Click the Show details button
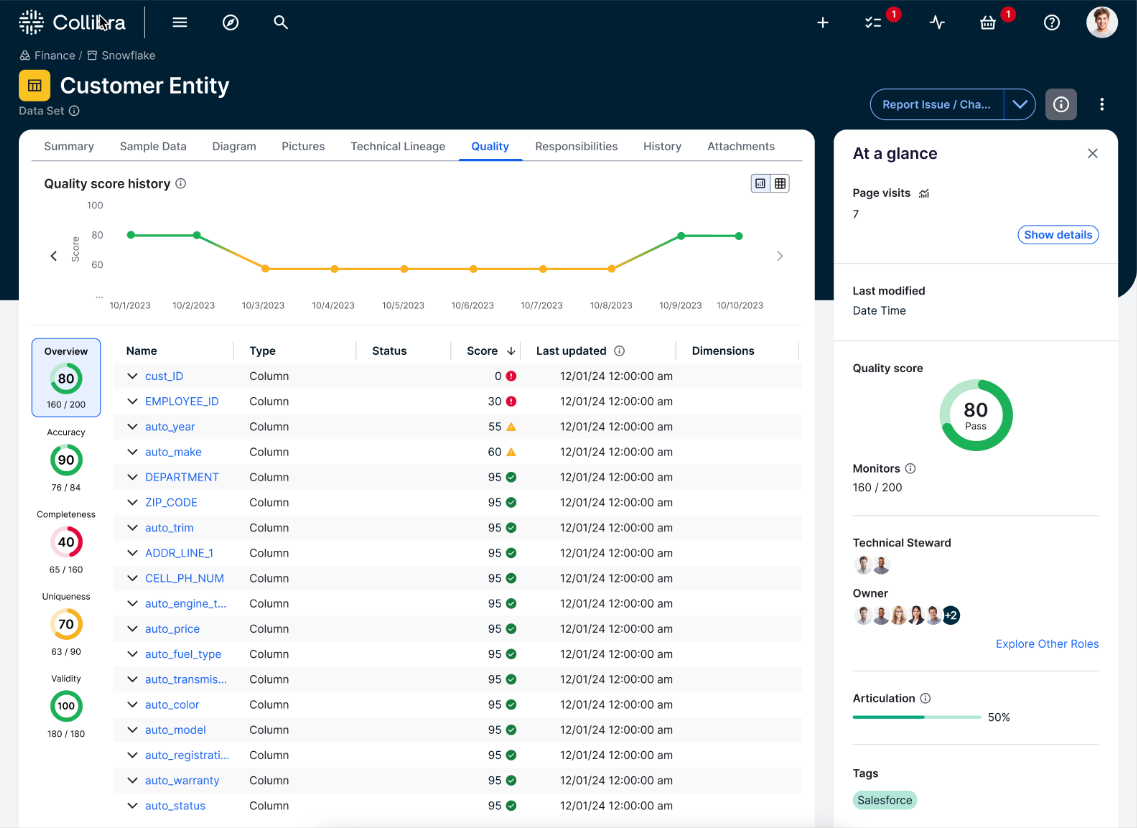The image size is (1137, 828). click(1057, 234)
